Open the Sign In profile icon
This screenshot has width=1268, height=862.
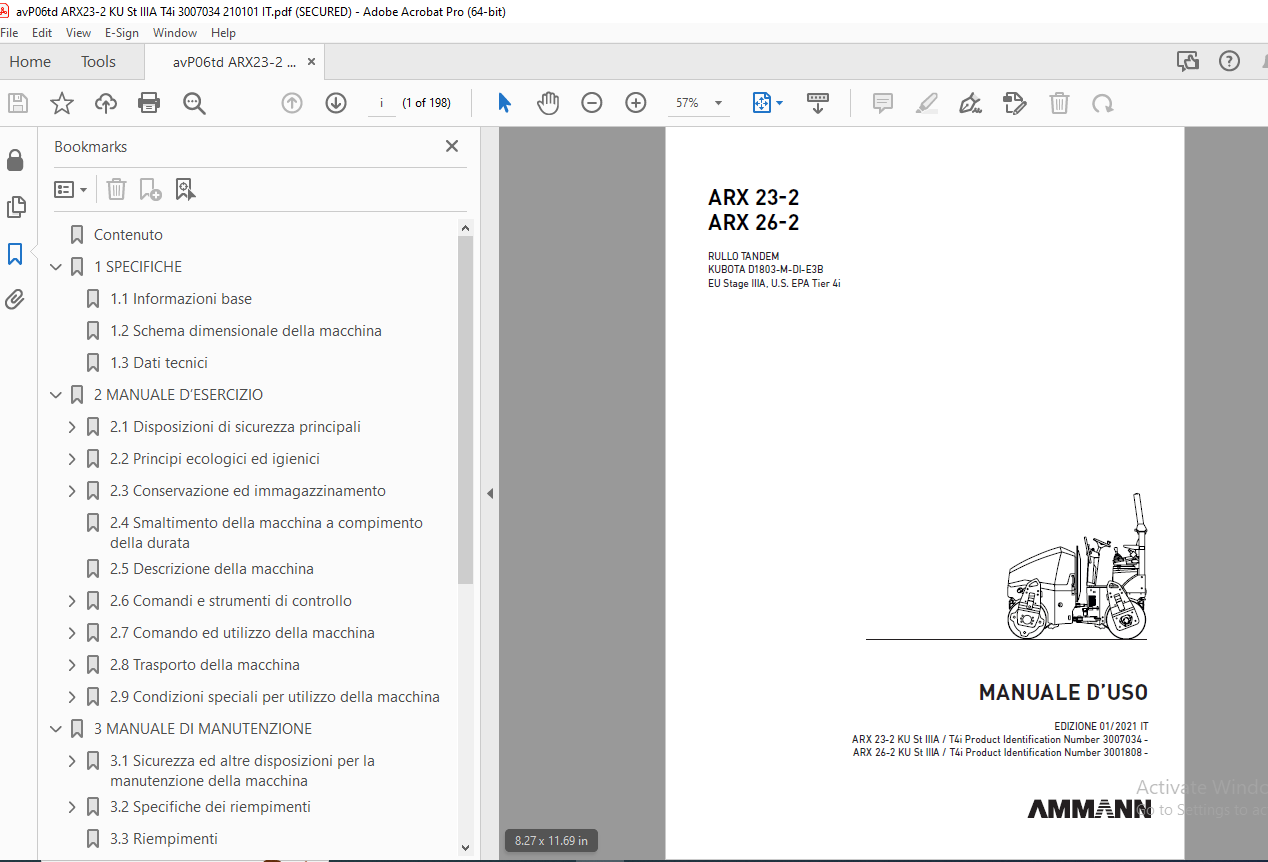point(1264,61)
